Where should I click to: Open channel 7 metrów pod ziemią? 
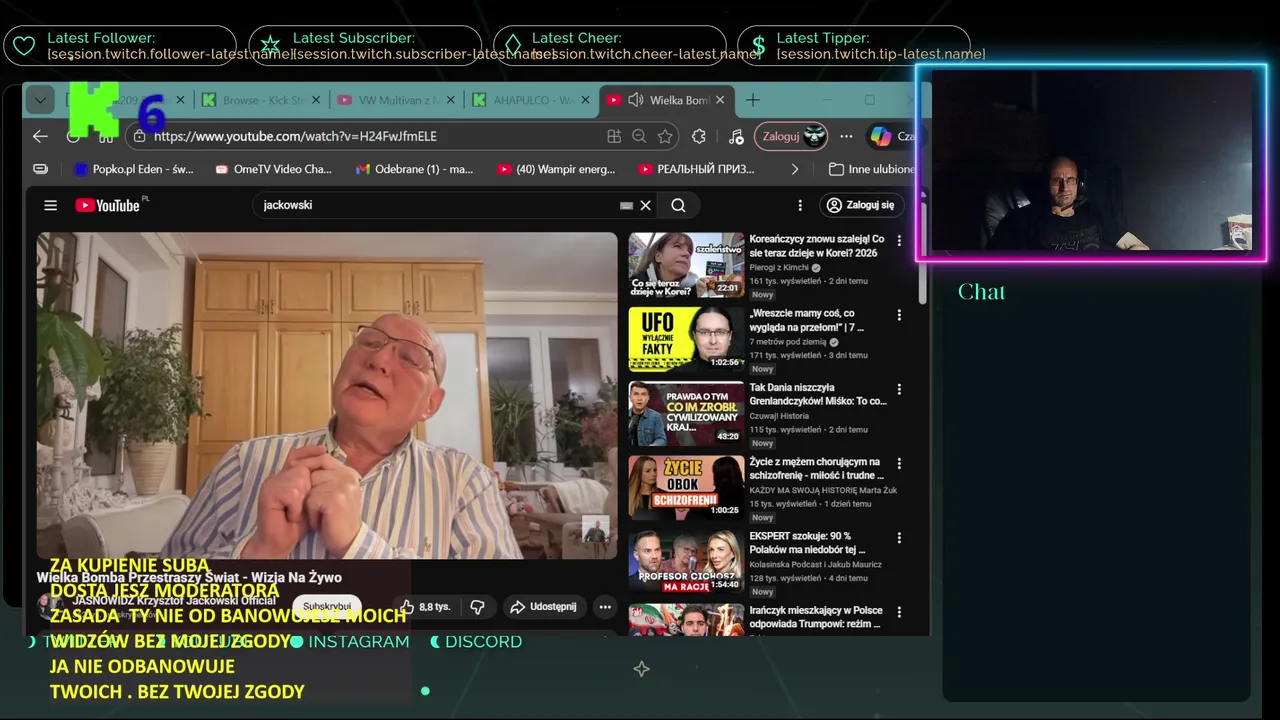788,342
